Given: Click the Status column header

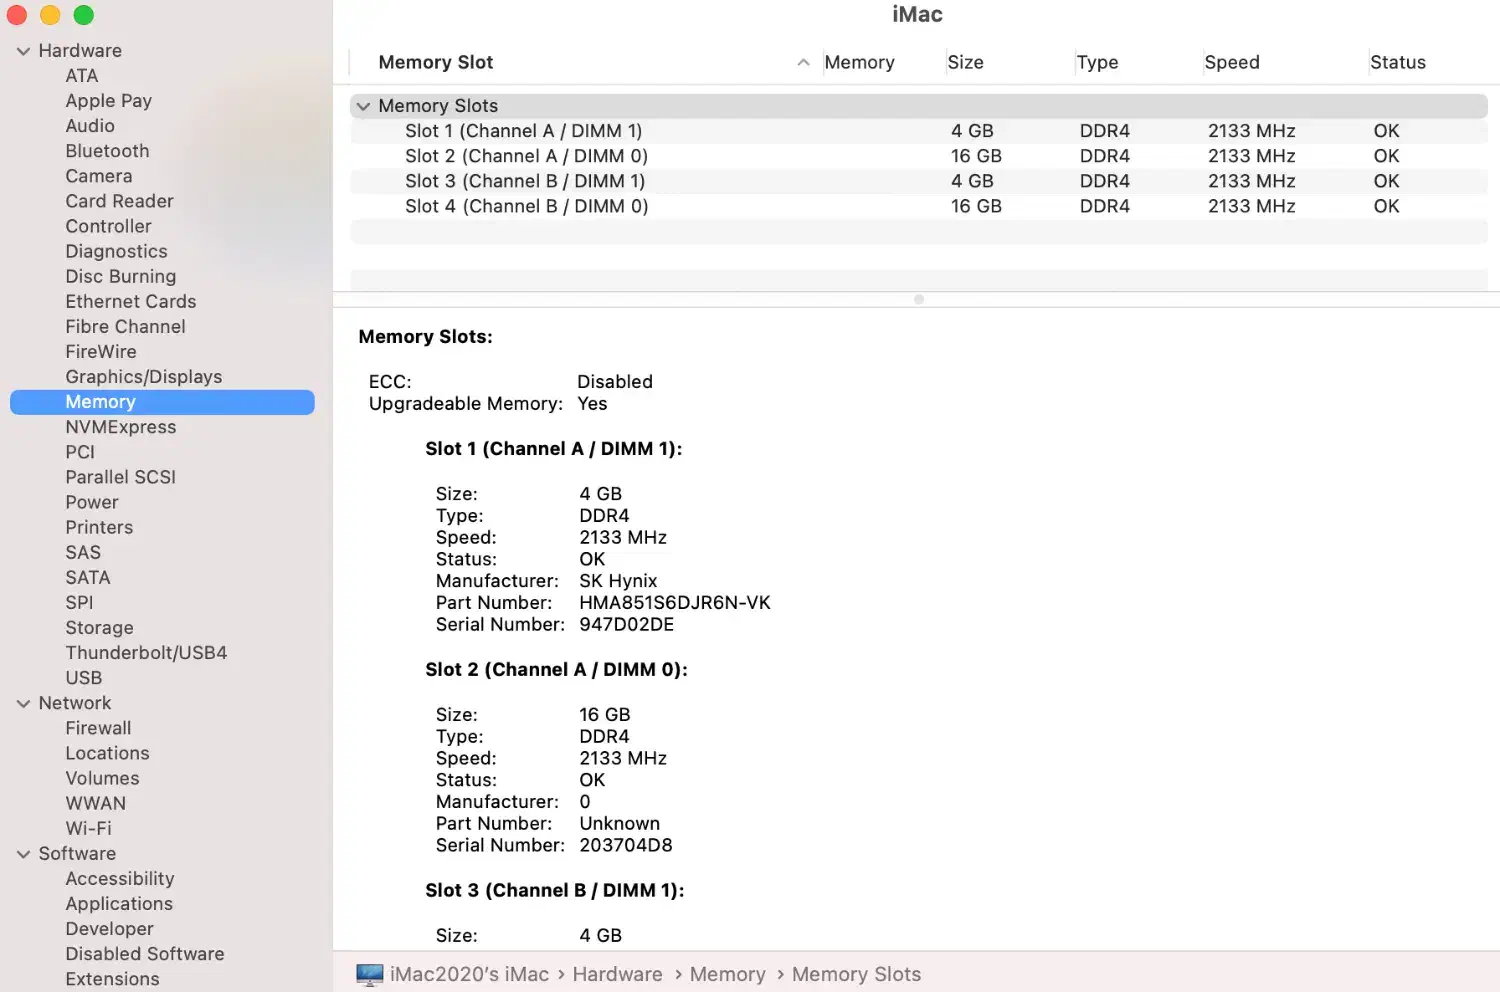Looking at the screenshot, I should click(x=1397, y=62).
